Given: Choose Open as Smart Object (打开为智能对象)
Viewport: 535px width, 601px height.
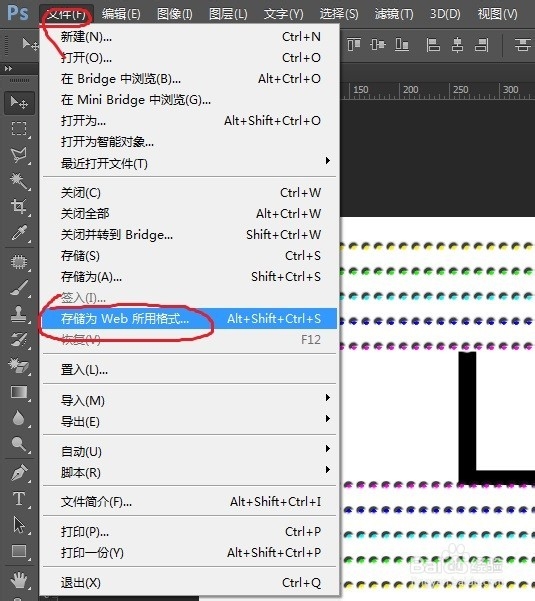Looking at the screenshot, I should [189, 142].
